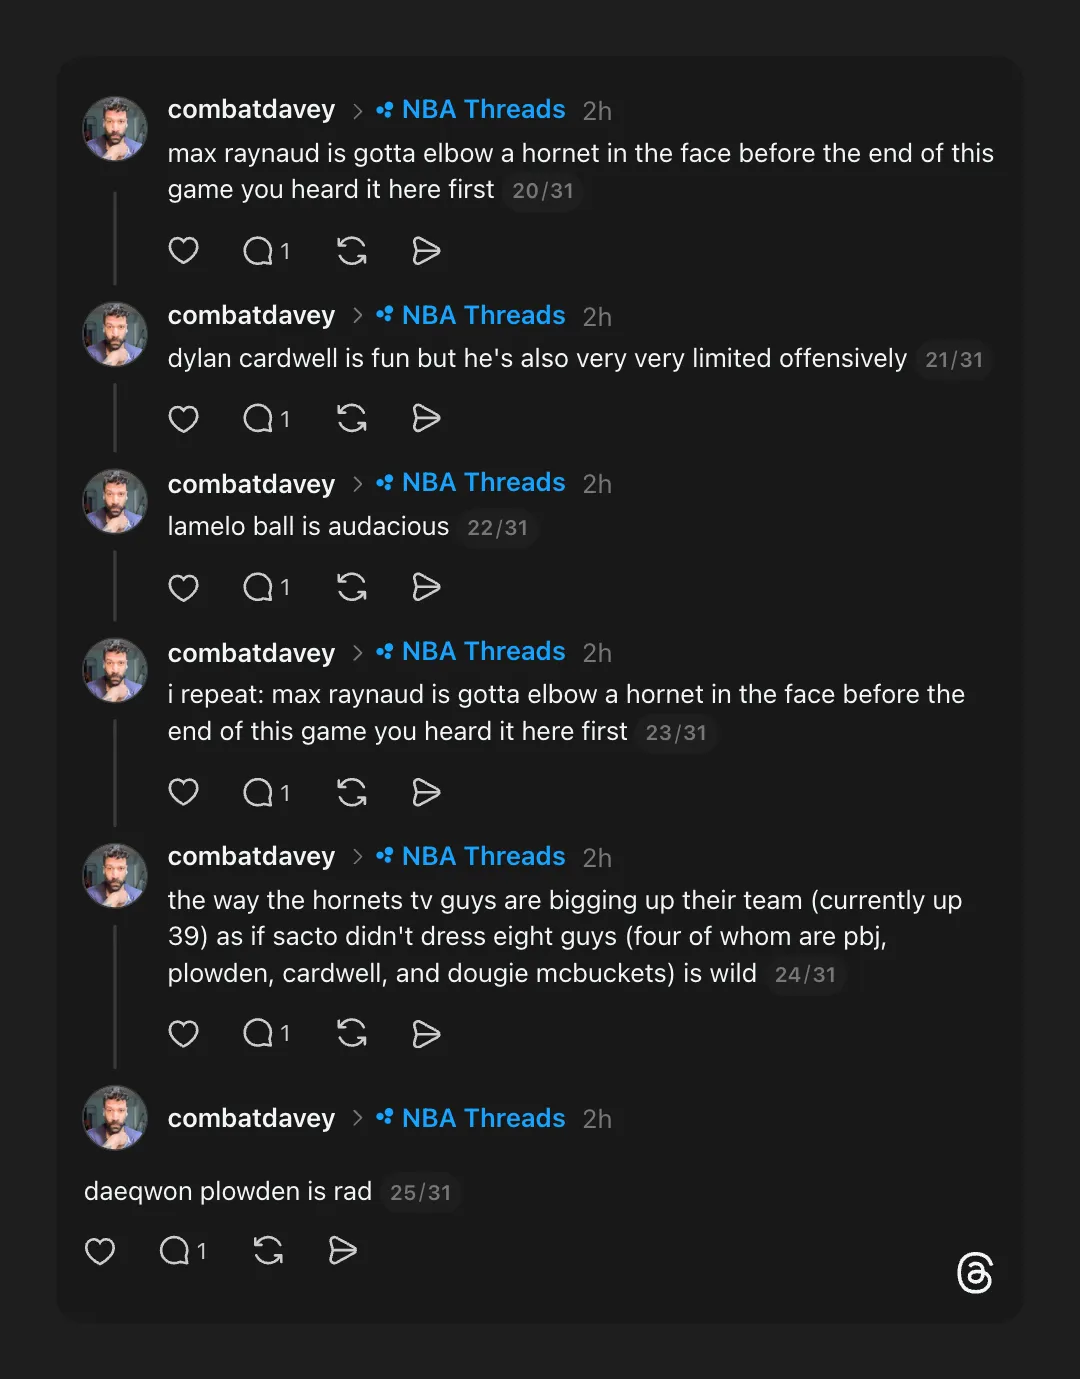The width and height of the screenshot is (1080, 1379).
Task: Open combatdavey profile from lamelo ball post
Action: click(x=251, y=484)
